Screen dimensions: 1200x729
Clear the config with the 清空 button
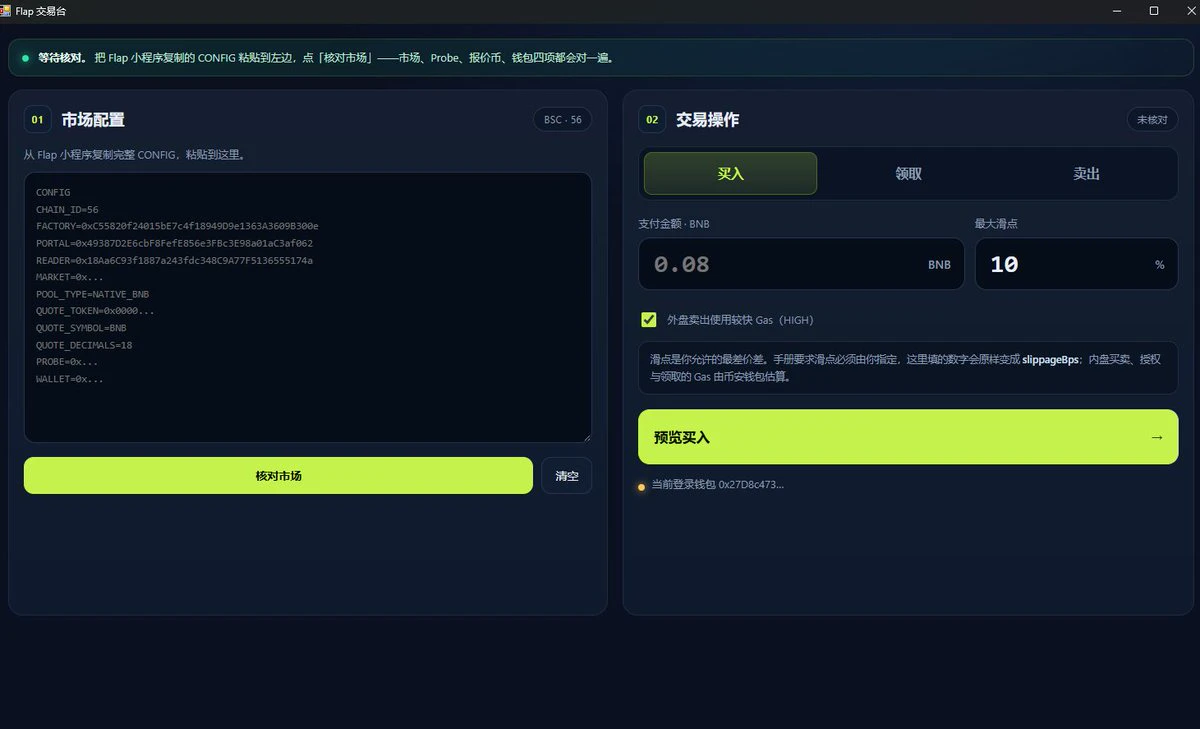pos(567,475)
